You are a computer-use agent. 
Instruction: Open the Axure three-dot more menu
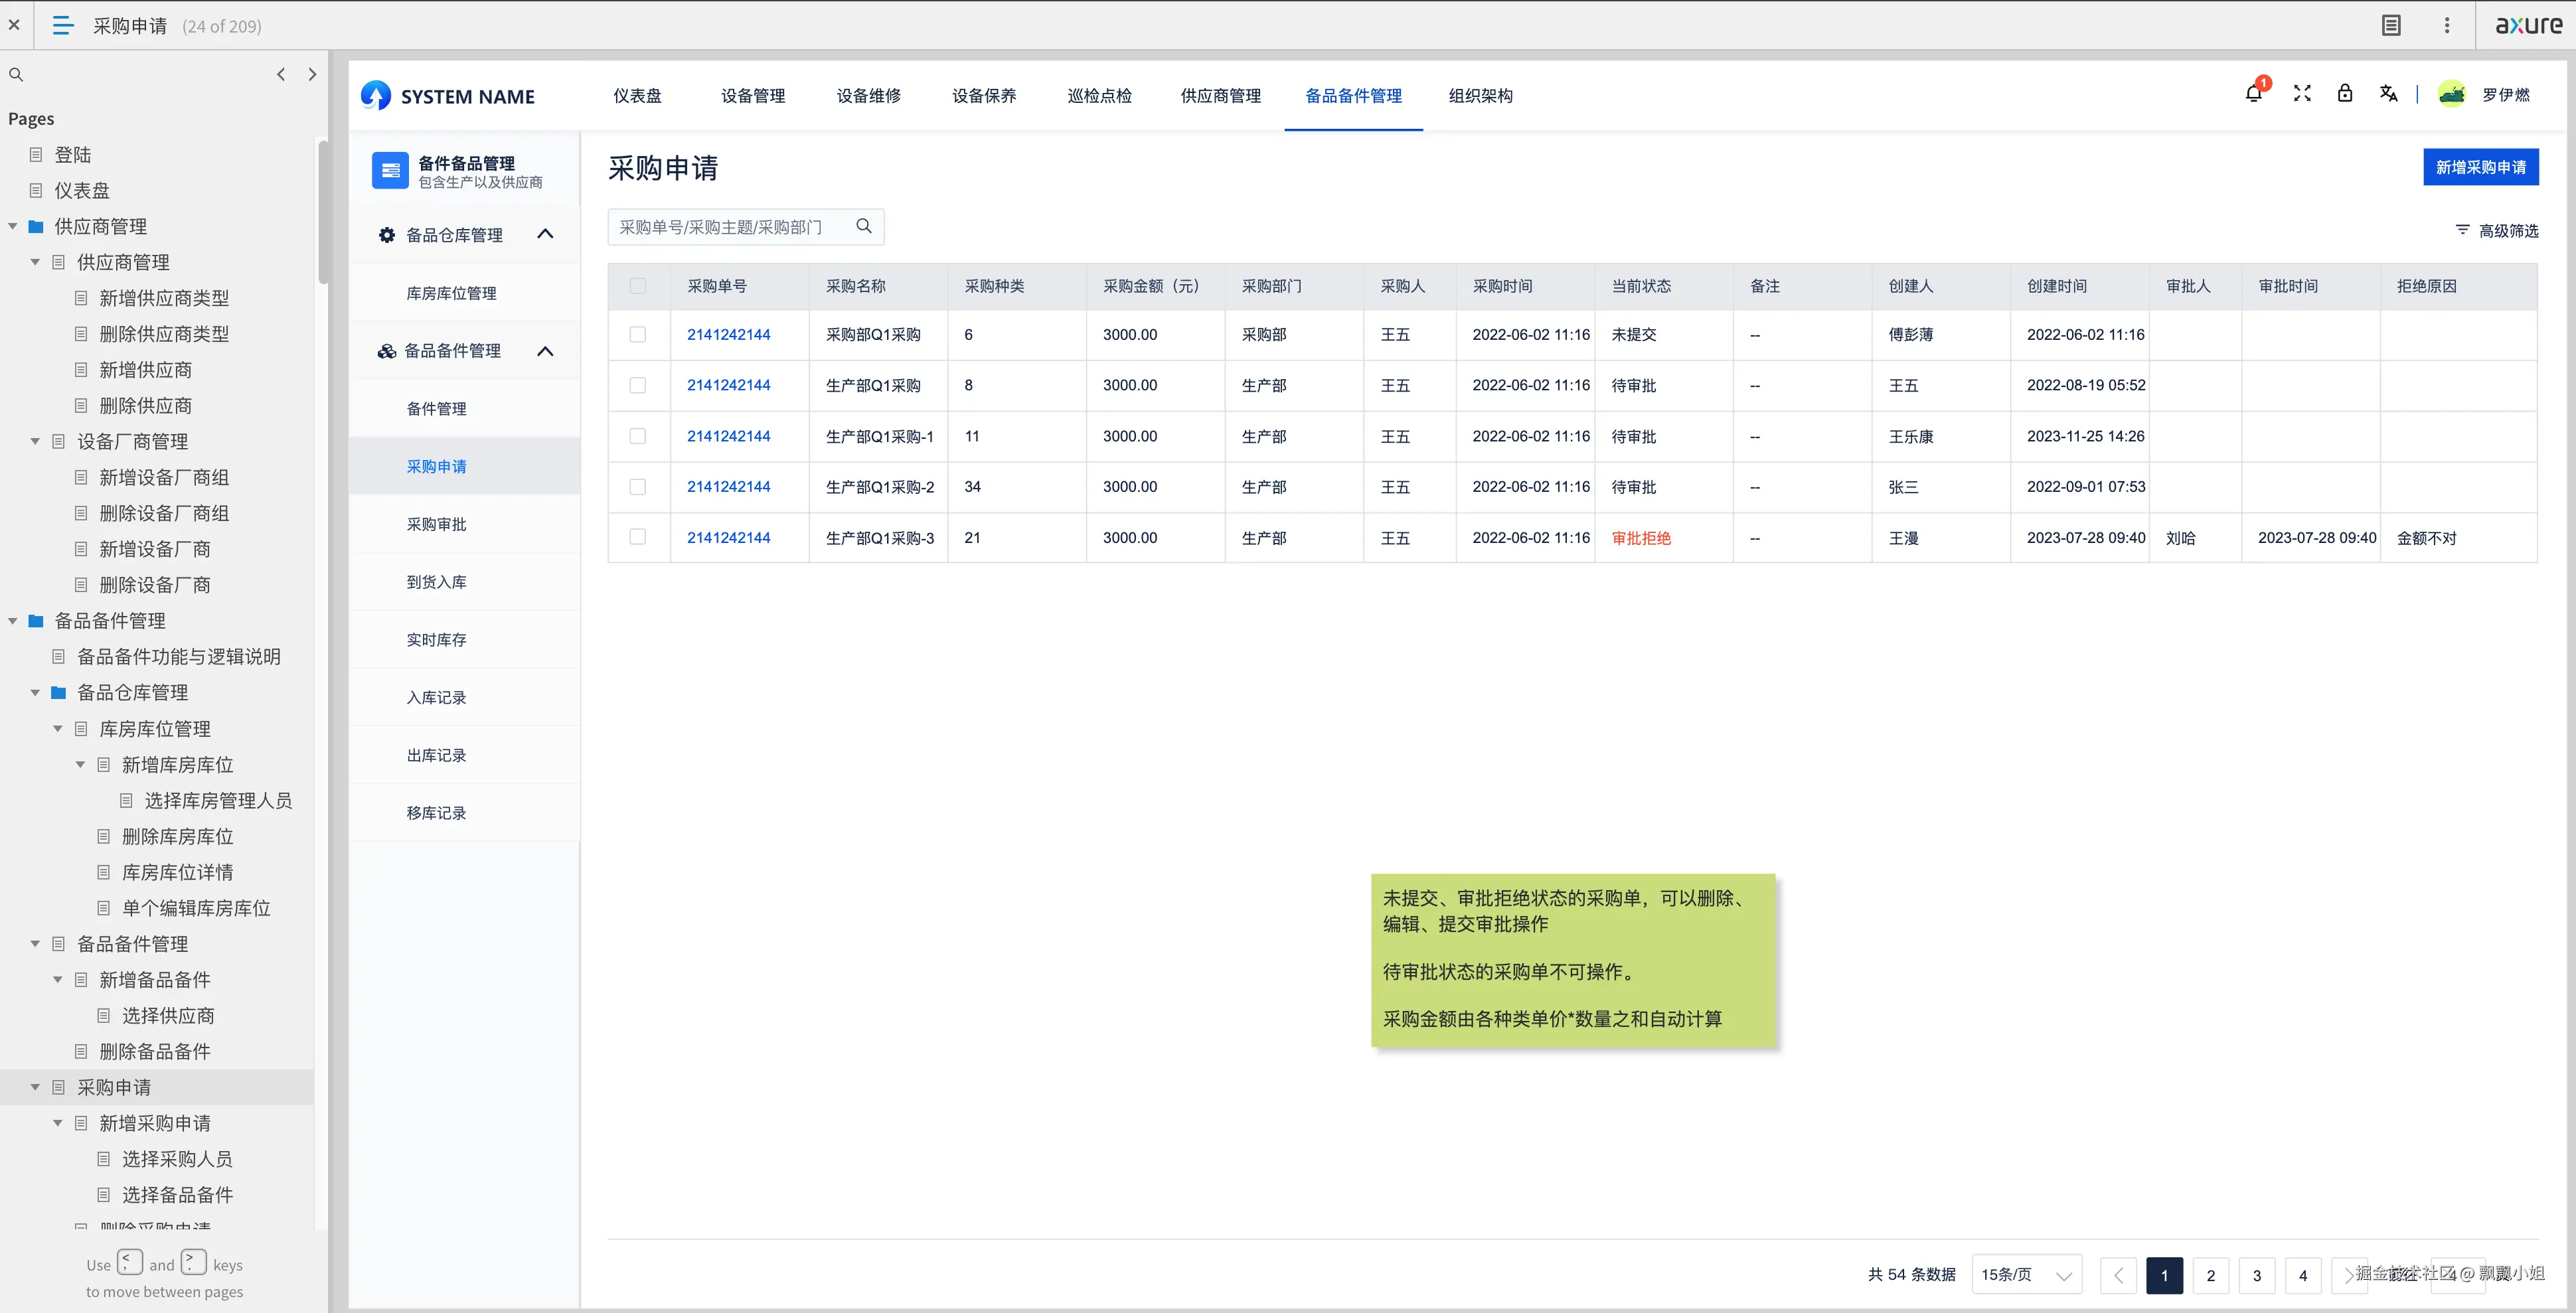(2447, 25)
